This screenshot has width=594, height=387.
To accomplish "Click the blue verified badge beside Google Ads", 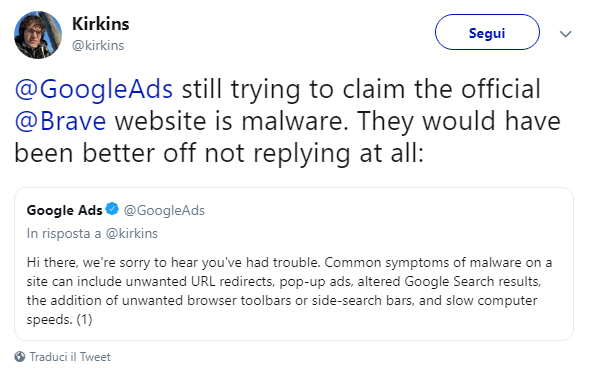I will [112, 209].
